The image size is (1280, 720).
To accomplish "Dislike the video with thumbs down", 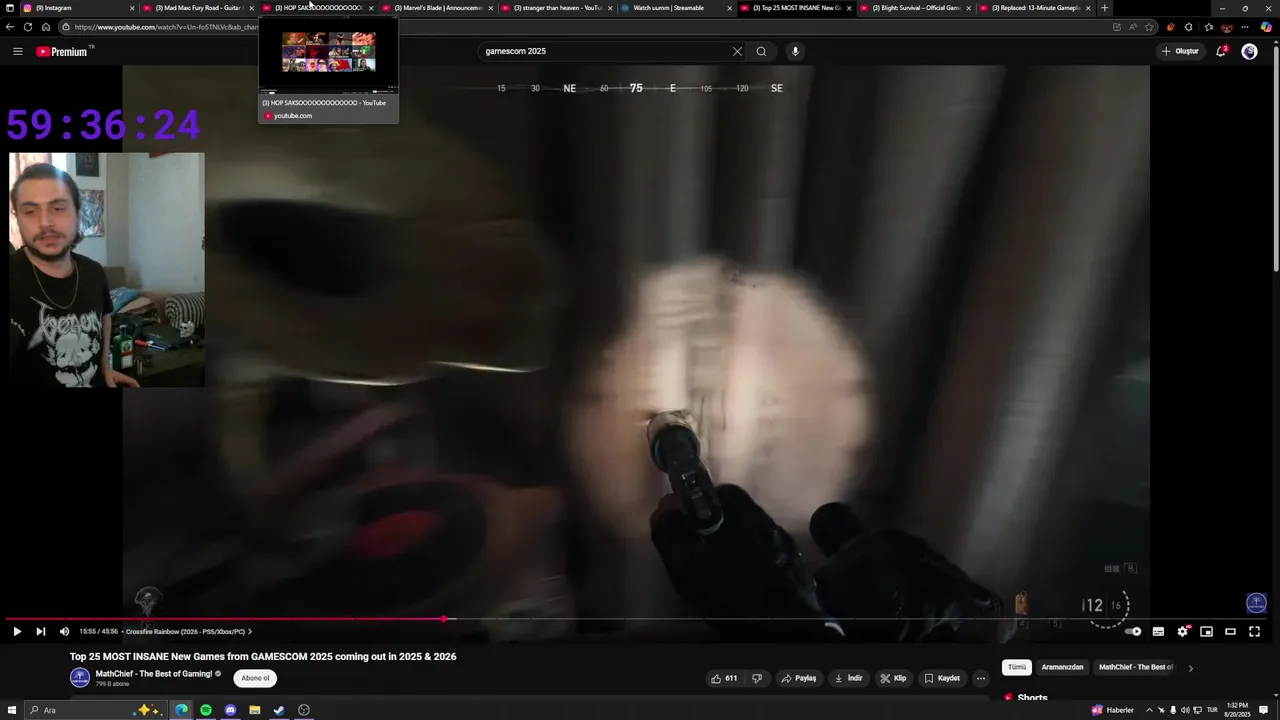I will tap(757, 678).
